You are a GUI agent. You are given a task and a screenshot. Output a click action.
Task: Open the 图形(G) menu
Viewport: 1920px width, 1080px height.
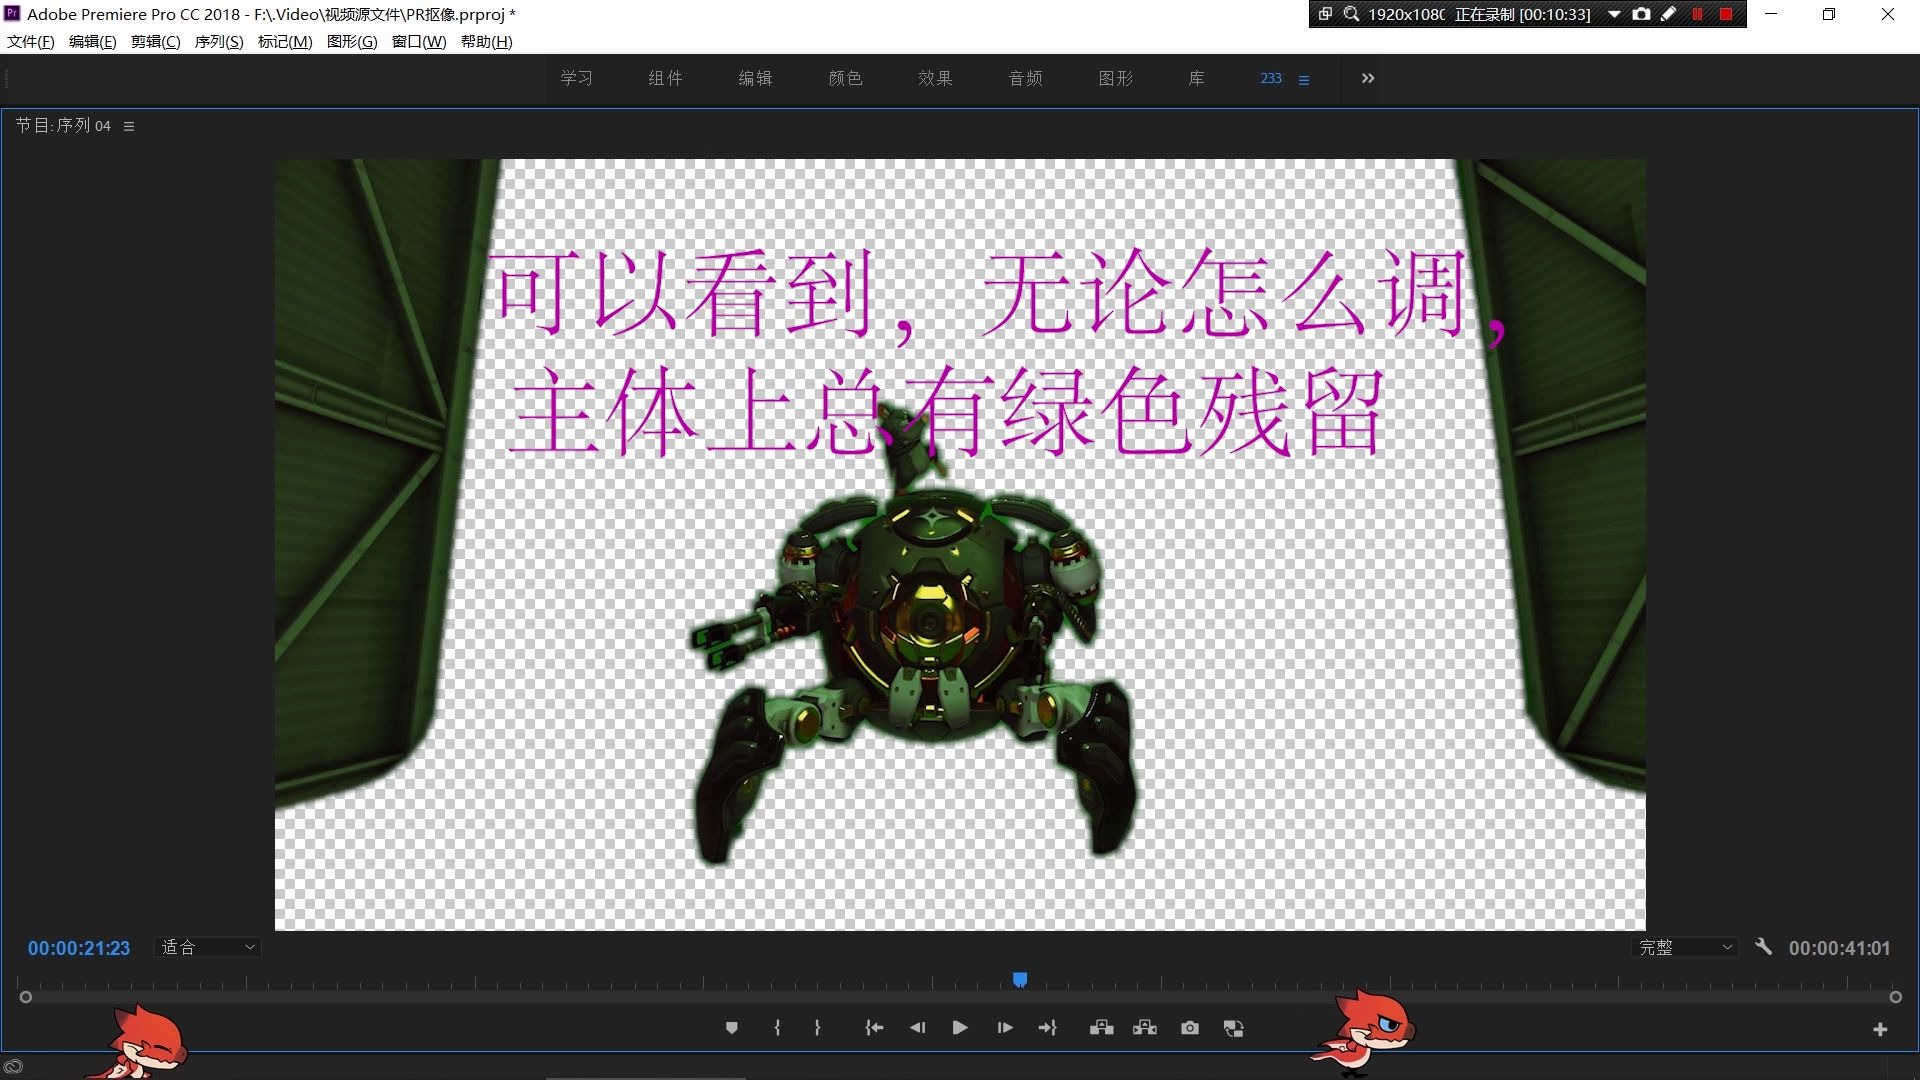(352, 41)
